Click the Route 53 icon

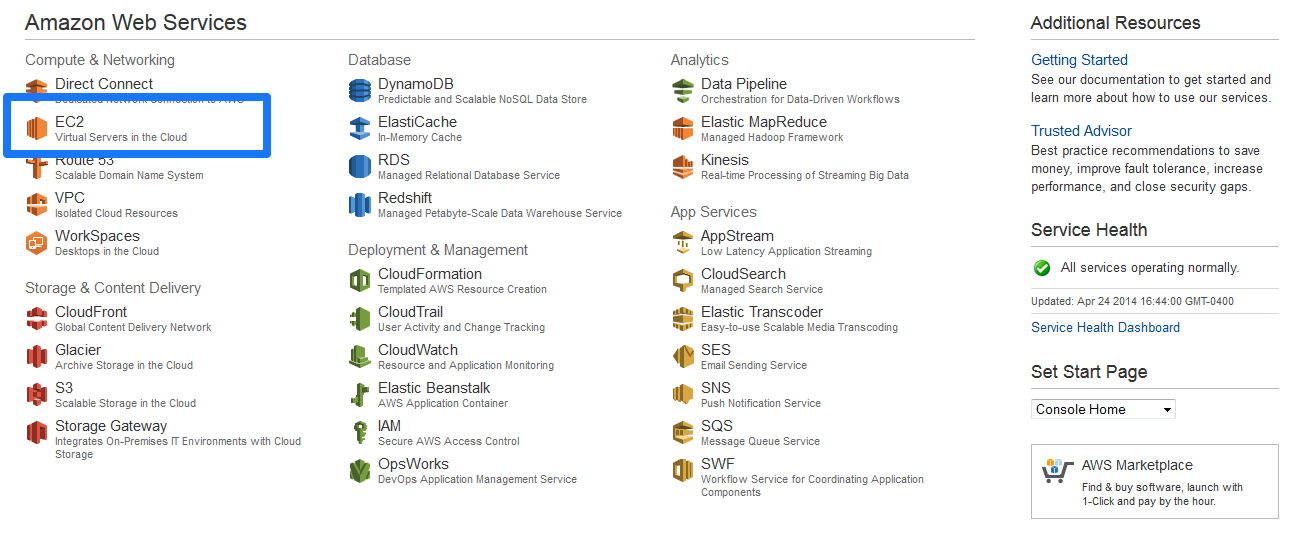pyautogui.click(x=37, y=167)
